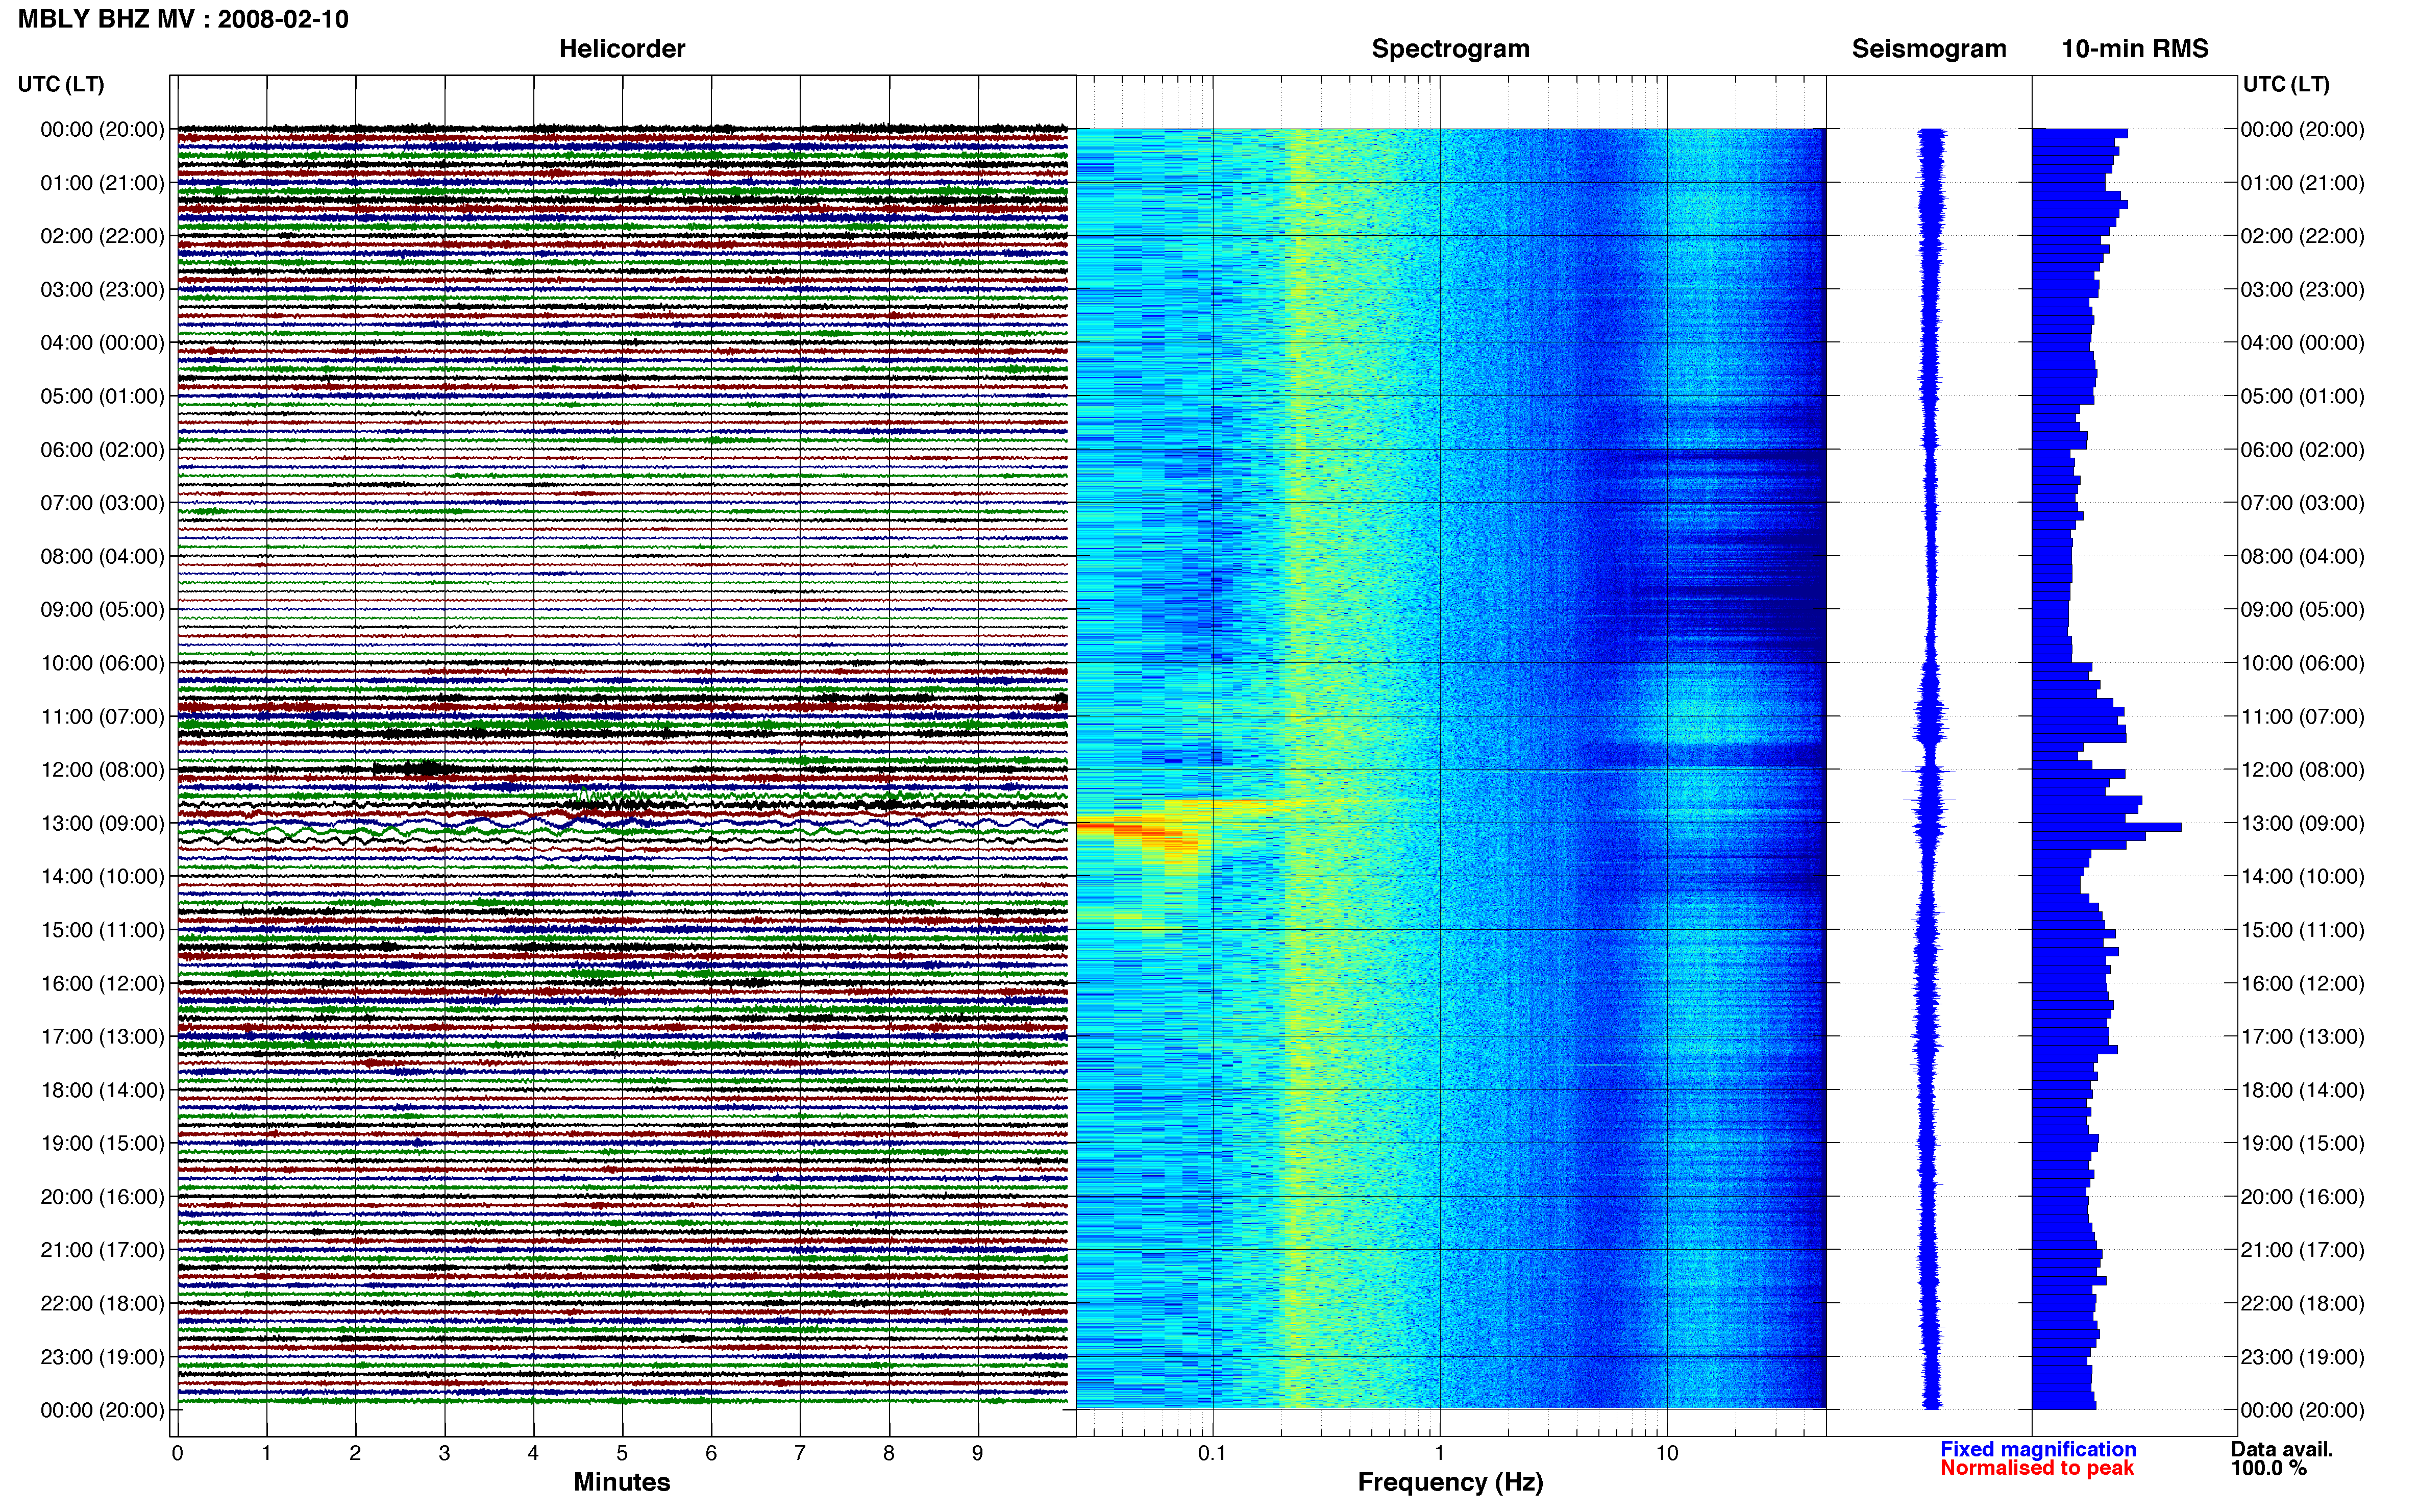Click minute tick label '9' on helicorder axis
The image size is (2419, 1512).
pyautogui.click(x=977, y=1453)
